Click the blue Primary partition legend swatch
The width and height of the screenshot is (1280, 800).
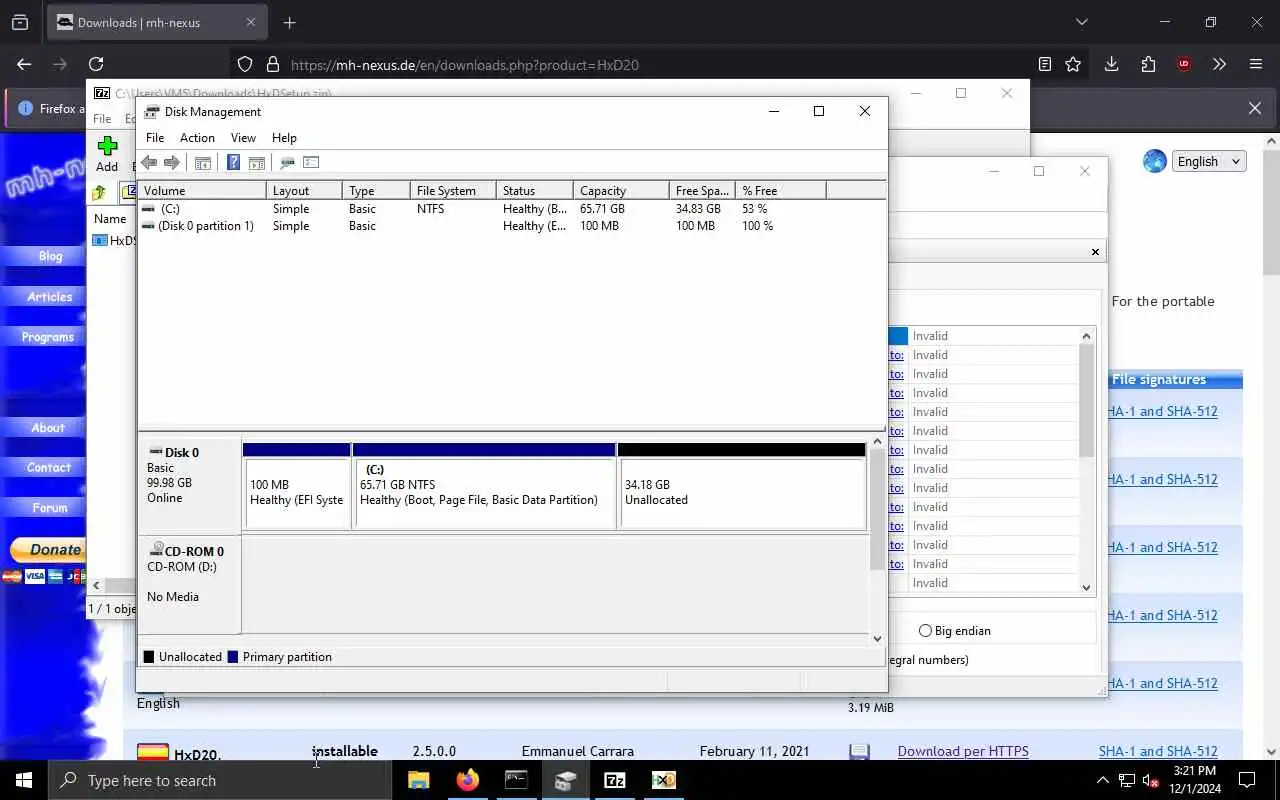pyautogui.click(x=233, y=657)
